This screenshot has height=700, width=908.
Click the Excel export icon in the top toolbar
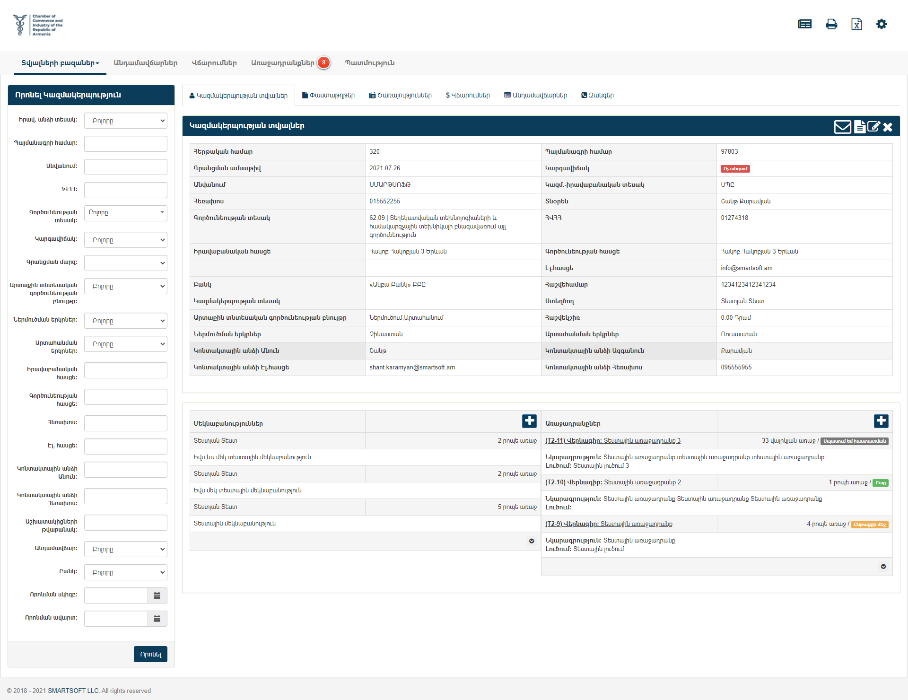click(856, 24)
